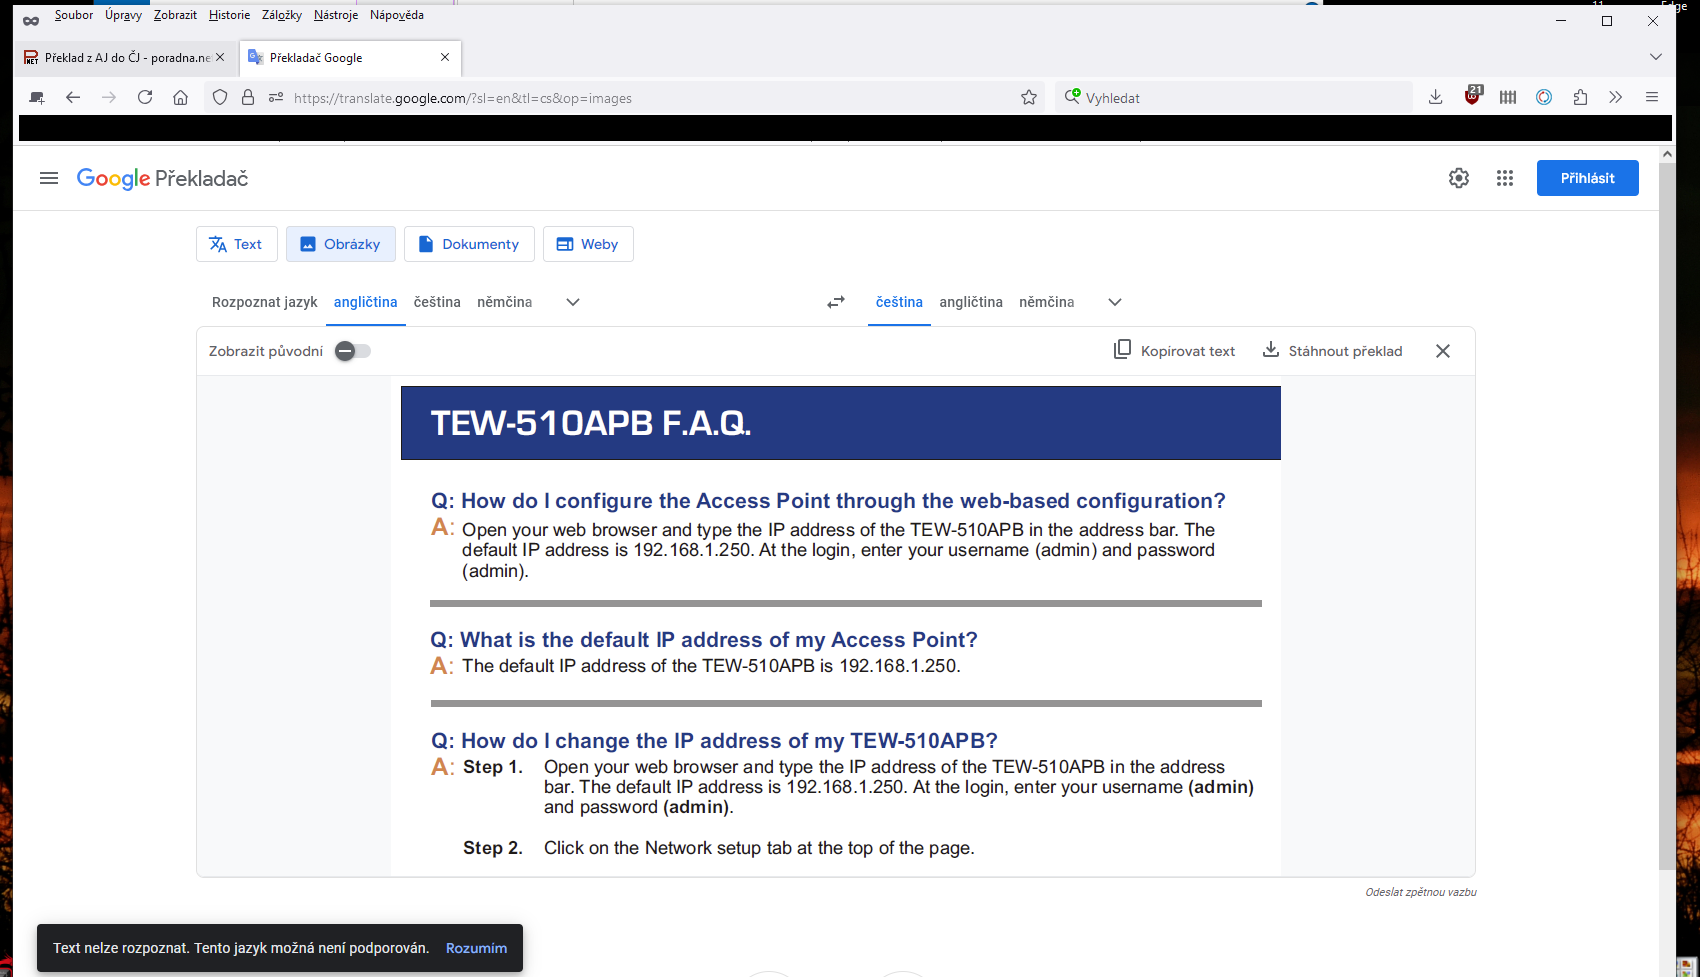Close the 'Překladač Google' tab
Screen dimensions: 1700x977
tap(445, 57)
